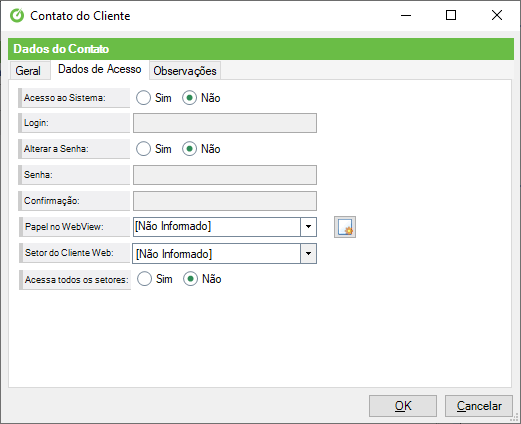Viewport: 521px width, 424px height.
Task: Click the Confirmação input field
Action: 225,201
